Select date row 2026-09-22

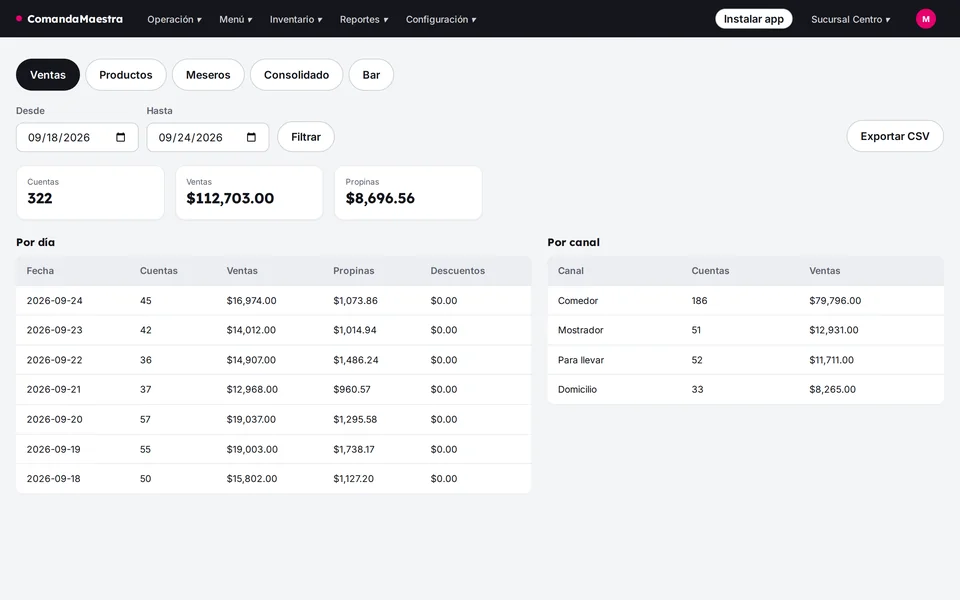pyautogui.click(x=274, y=360)
